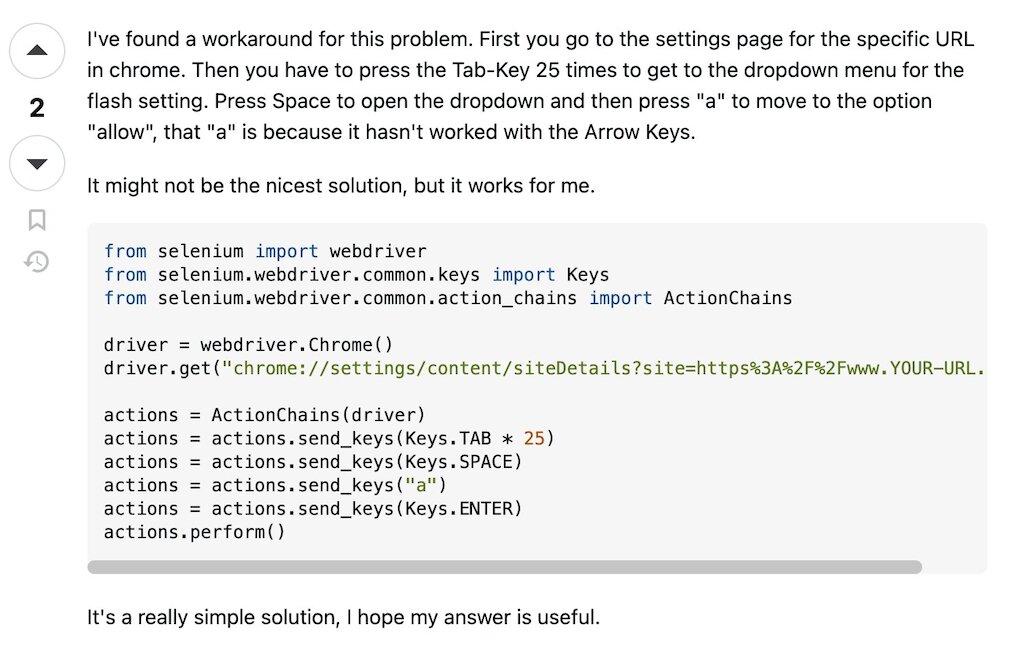Click the word Keys in the second import line
The width and height of the screenshot is (1024, 647).
587,275
